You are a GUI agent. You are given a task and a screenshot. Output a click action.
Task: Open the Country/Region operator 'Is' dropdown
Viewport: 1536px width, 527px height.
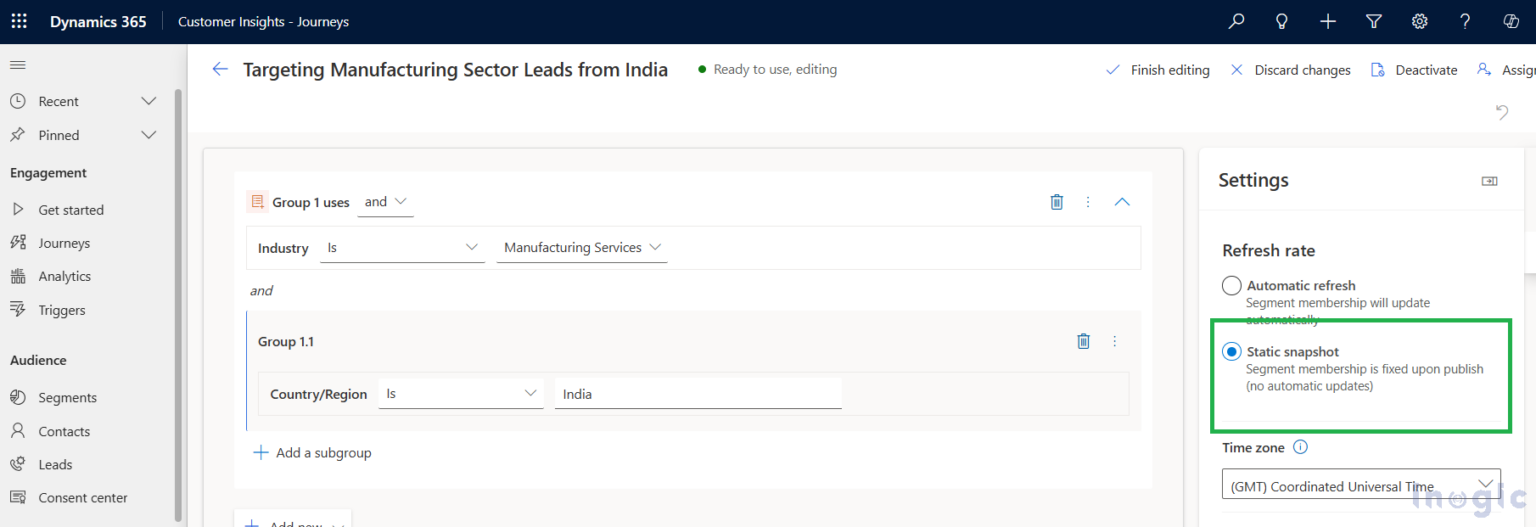coord(461,394)
